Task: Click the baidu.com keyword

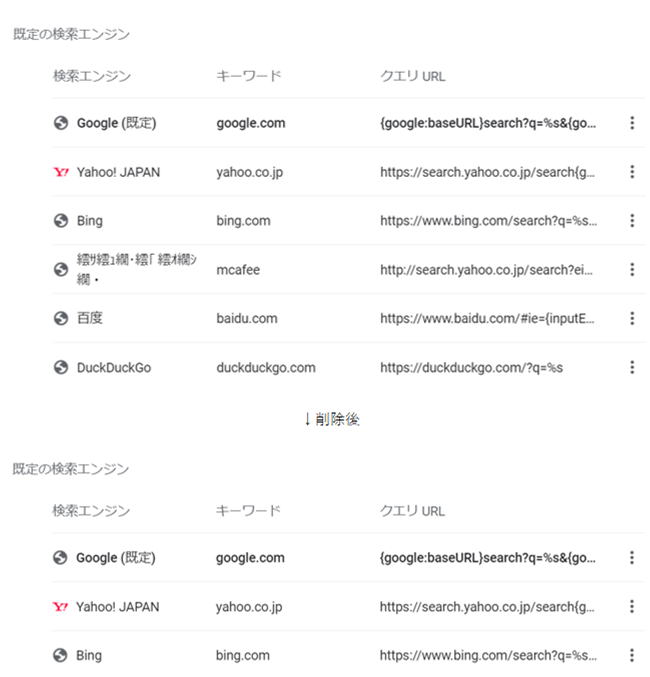Action: click(x=247, y=319)
